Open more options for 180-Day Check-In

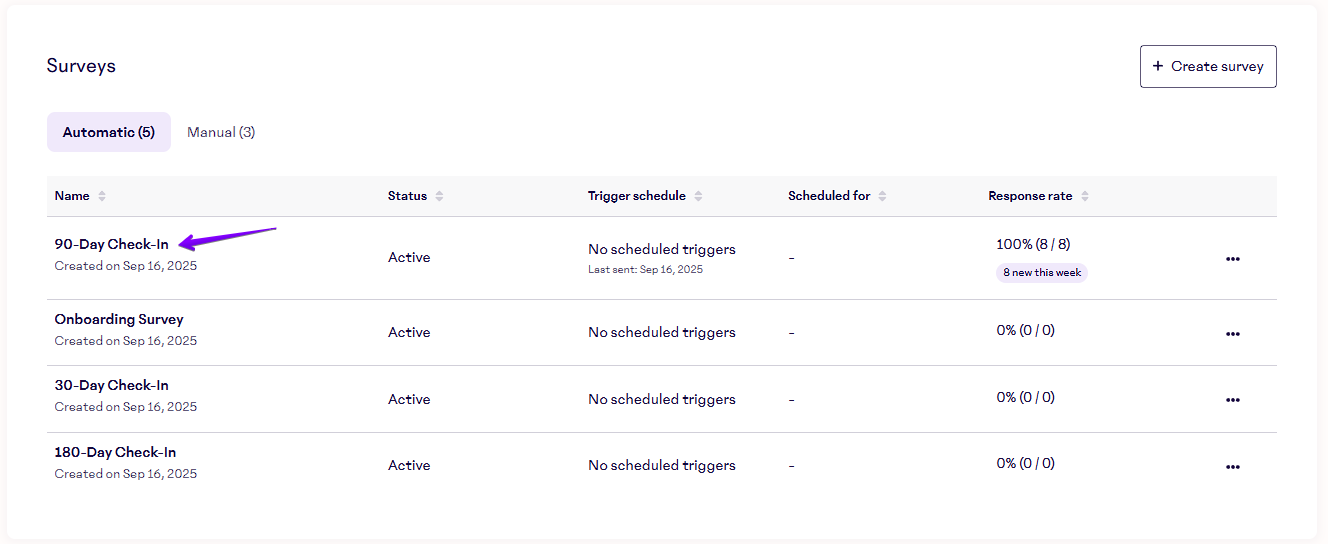1232,467
